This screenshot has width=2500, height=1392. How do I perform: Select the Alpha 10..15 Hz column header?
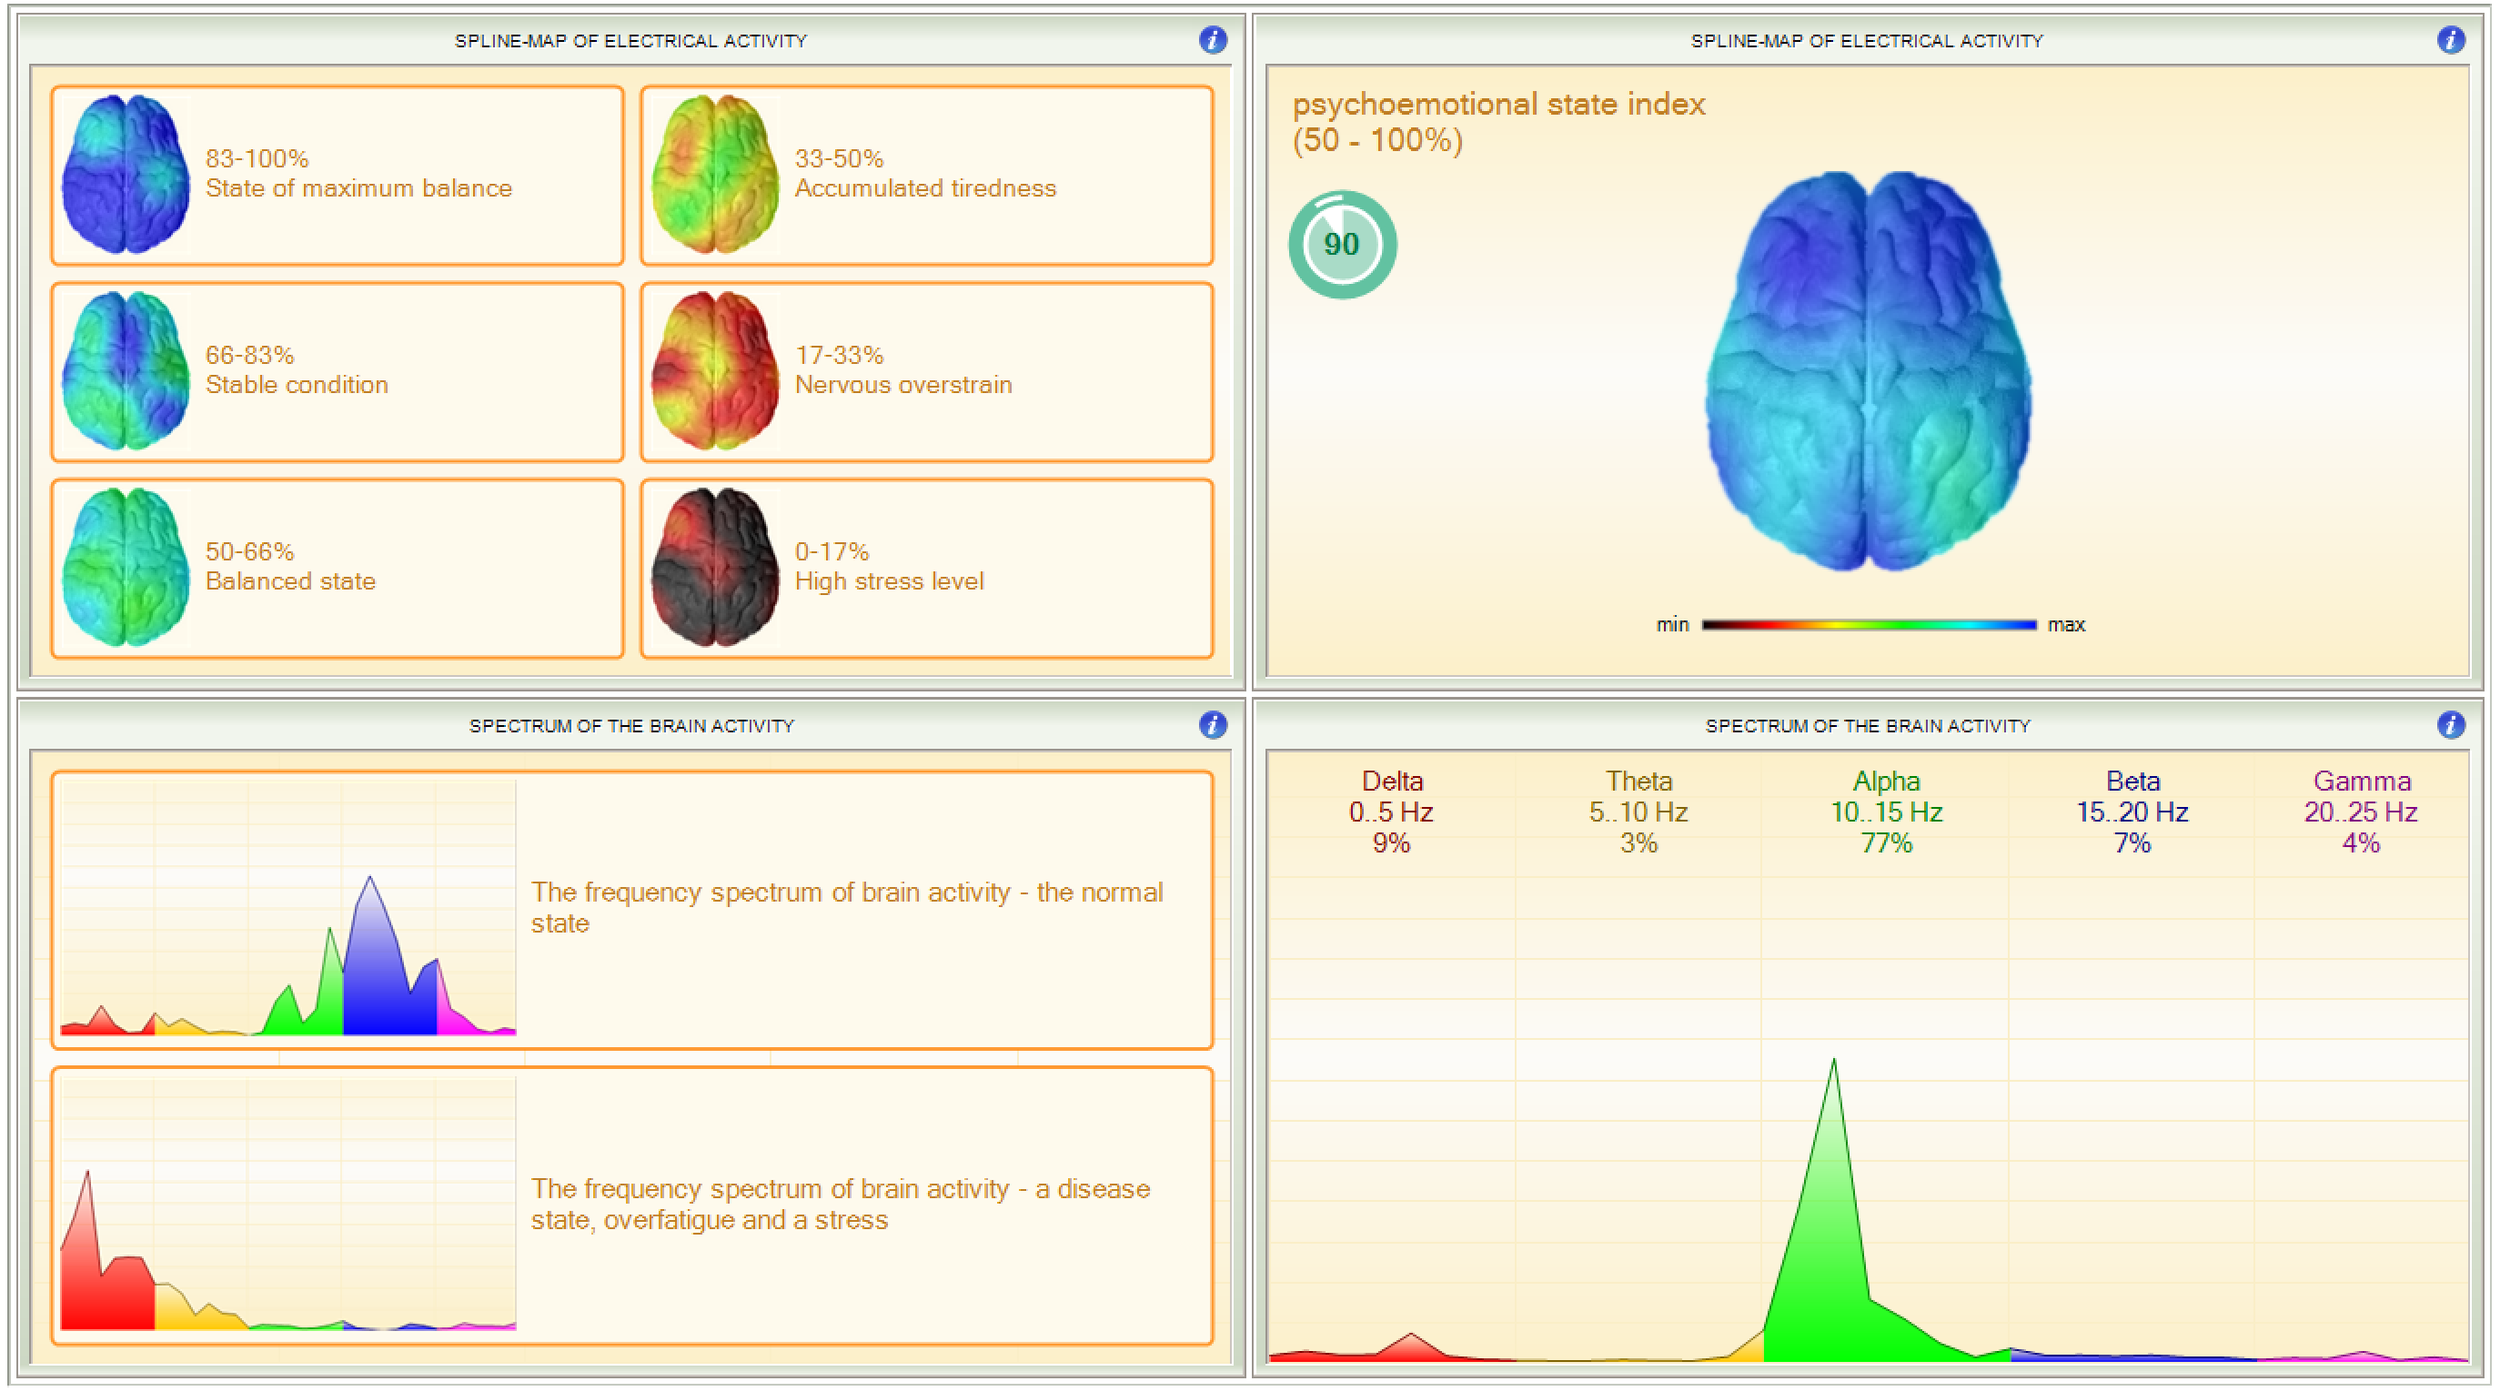pyautogui.click(x=1888, y=812)
